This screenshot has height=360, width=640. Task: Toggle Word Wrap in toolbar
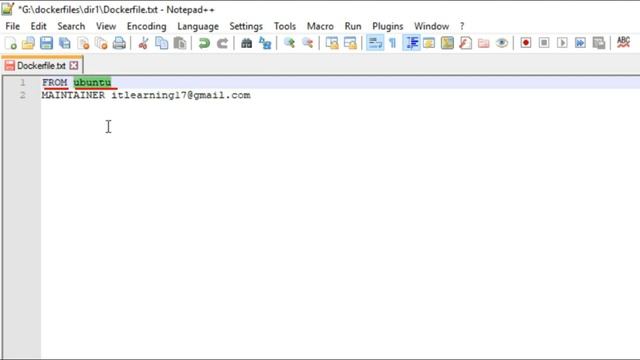pos(375,43)
